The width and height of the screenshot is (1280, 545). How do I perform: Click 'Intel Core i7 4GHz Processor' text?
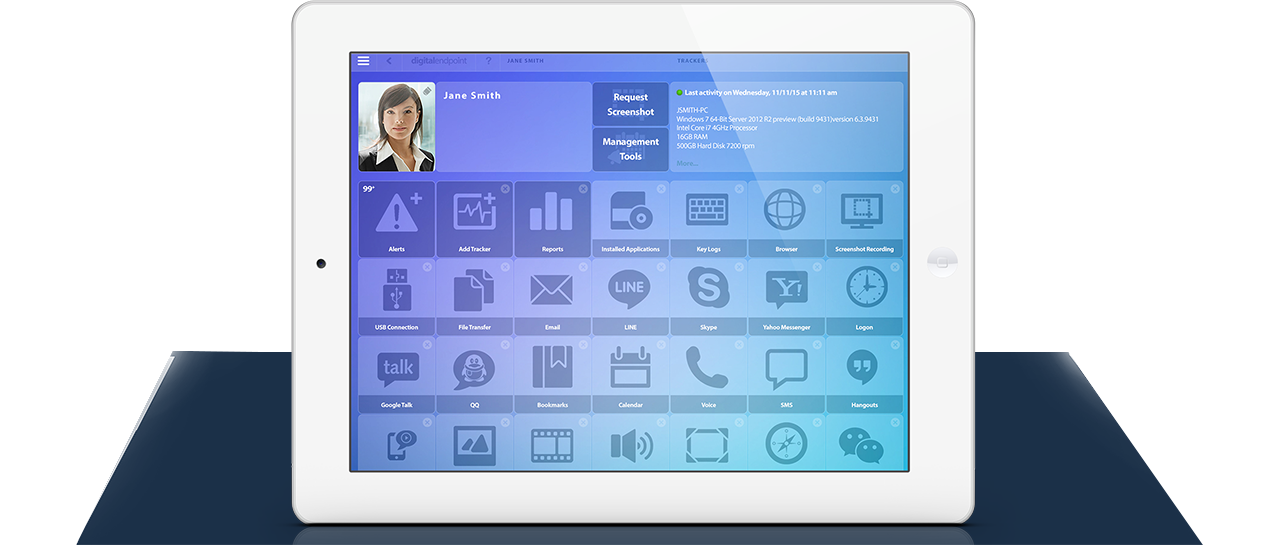[717, 128]
